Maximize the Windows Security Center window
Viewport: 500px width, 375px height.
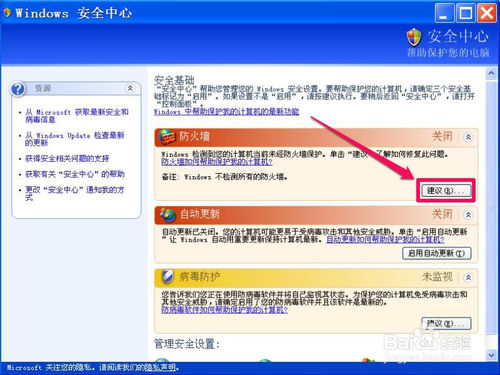pyautogui.click(x=466, y=13)
